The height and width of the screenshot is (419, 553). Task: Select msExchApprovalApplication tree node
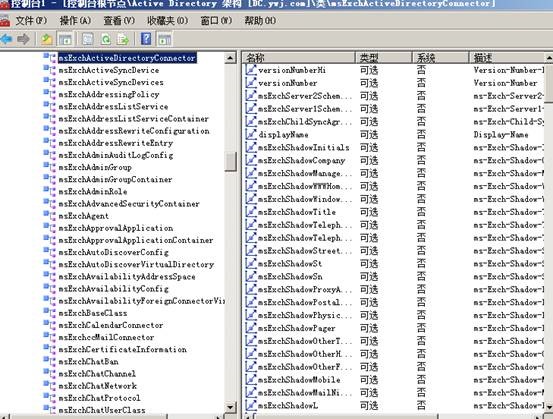pyautogui.click(x=116, y=228)
